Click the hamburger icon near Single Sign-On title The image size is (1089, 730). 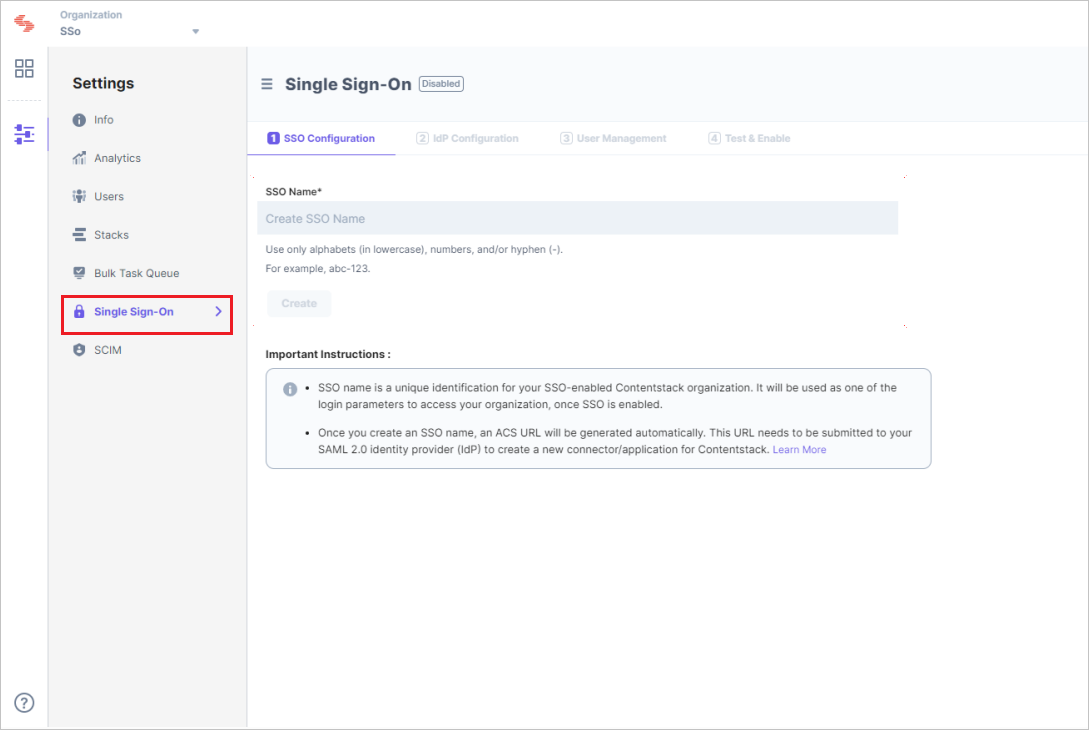[x=266, y=84]
